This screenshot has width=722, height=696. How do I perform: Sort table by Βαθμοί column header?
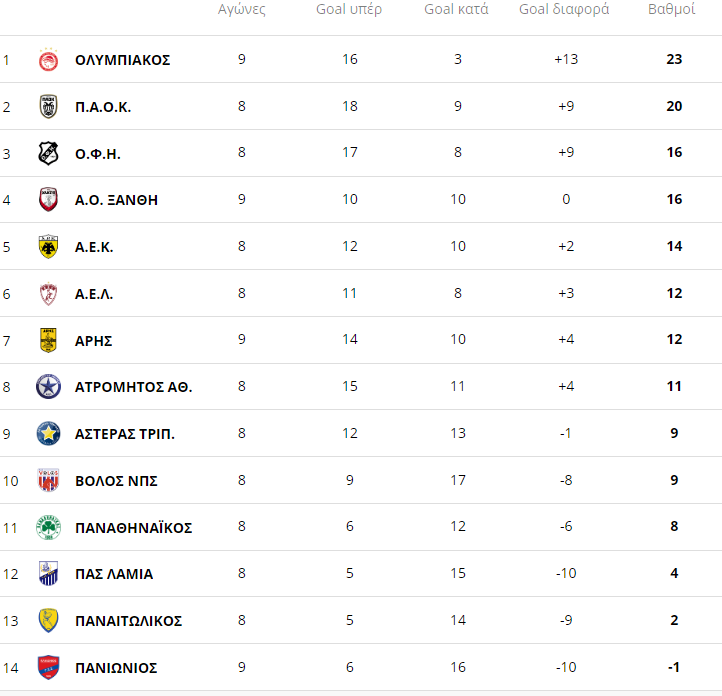671,9
